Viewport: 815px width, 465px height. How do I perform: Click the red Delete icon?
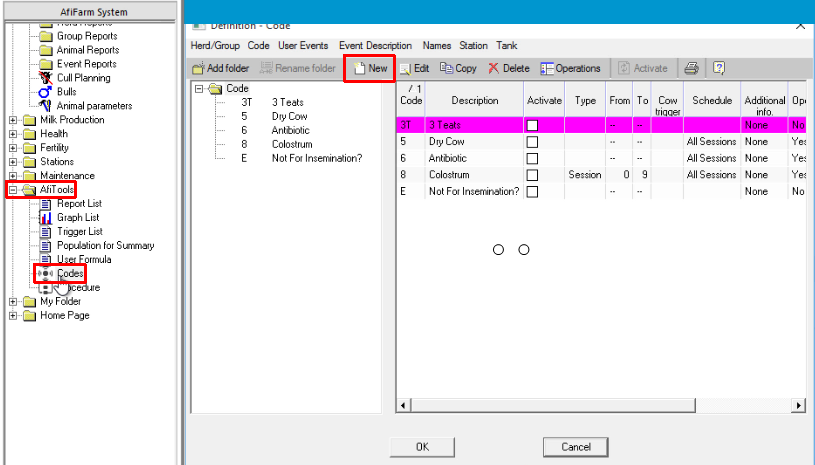tap(494, 69)
